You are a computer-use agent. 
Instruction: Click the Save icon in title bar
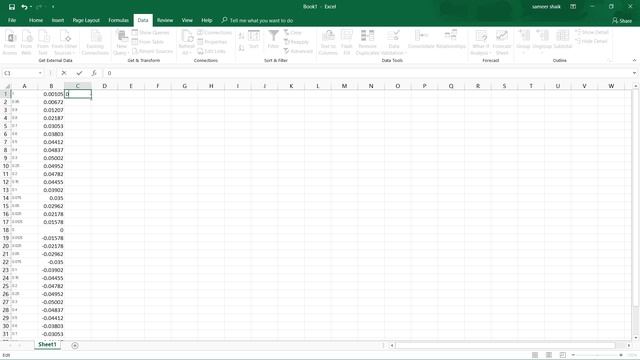click(12, 7)
